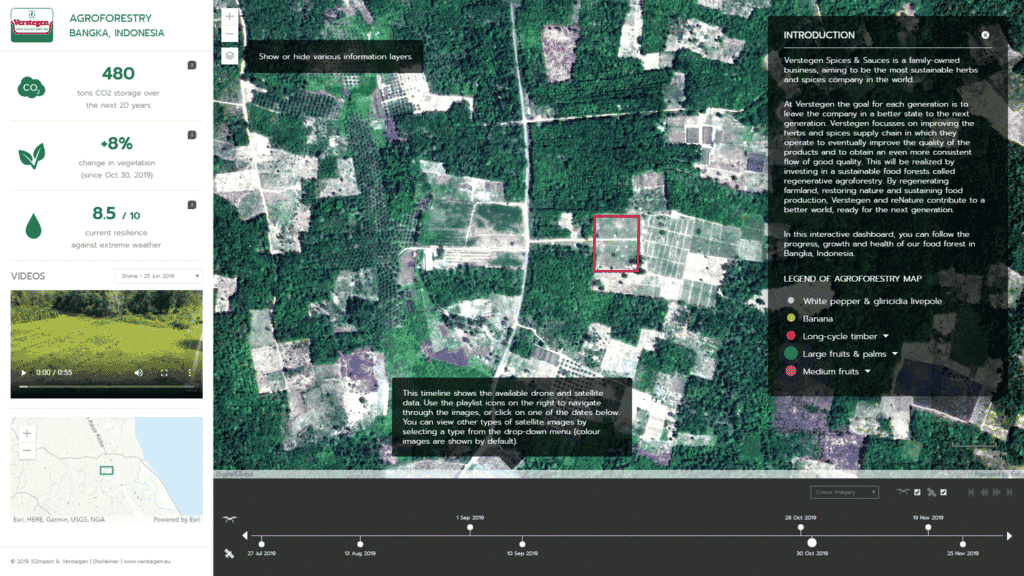Jump to the first timeline image
The width and height of the screenshot is (1024, 576).
click(x=969, y=492)
